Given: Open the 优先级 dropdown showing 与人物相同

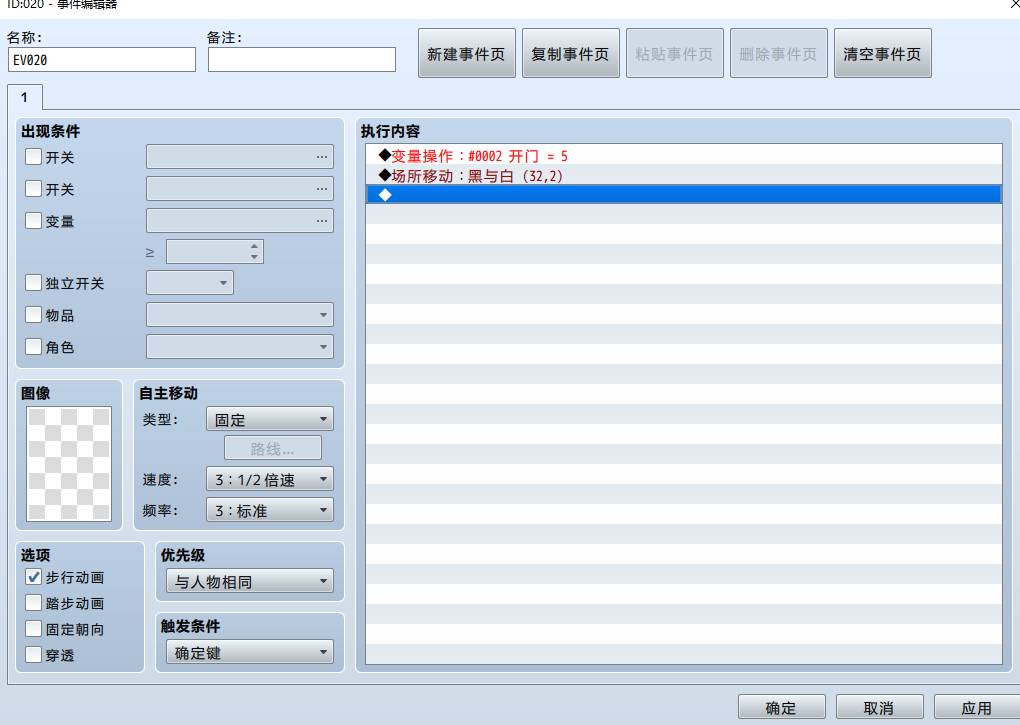Looking at the screenshot, I should point(250,581).
